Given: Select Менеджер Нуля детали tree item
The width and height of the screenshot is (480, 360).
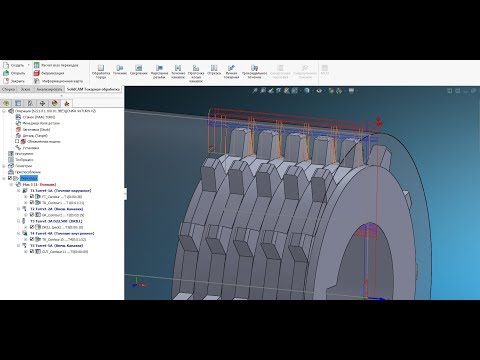Looking at the screenshot, I should pos(38,123).
